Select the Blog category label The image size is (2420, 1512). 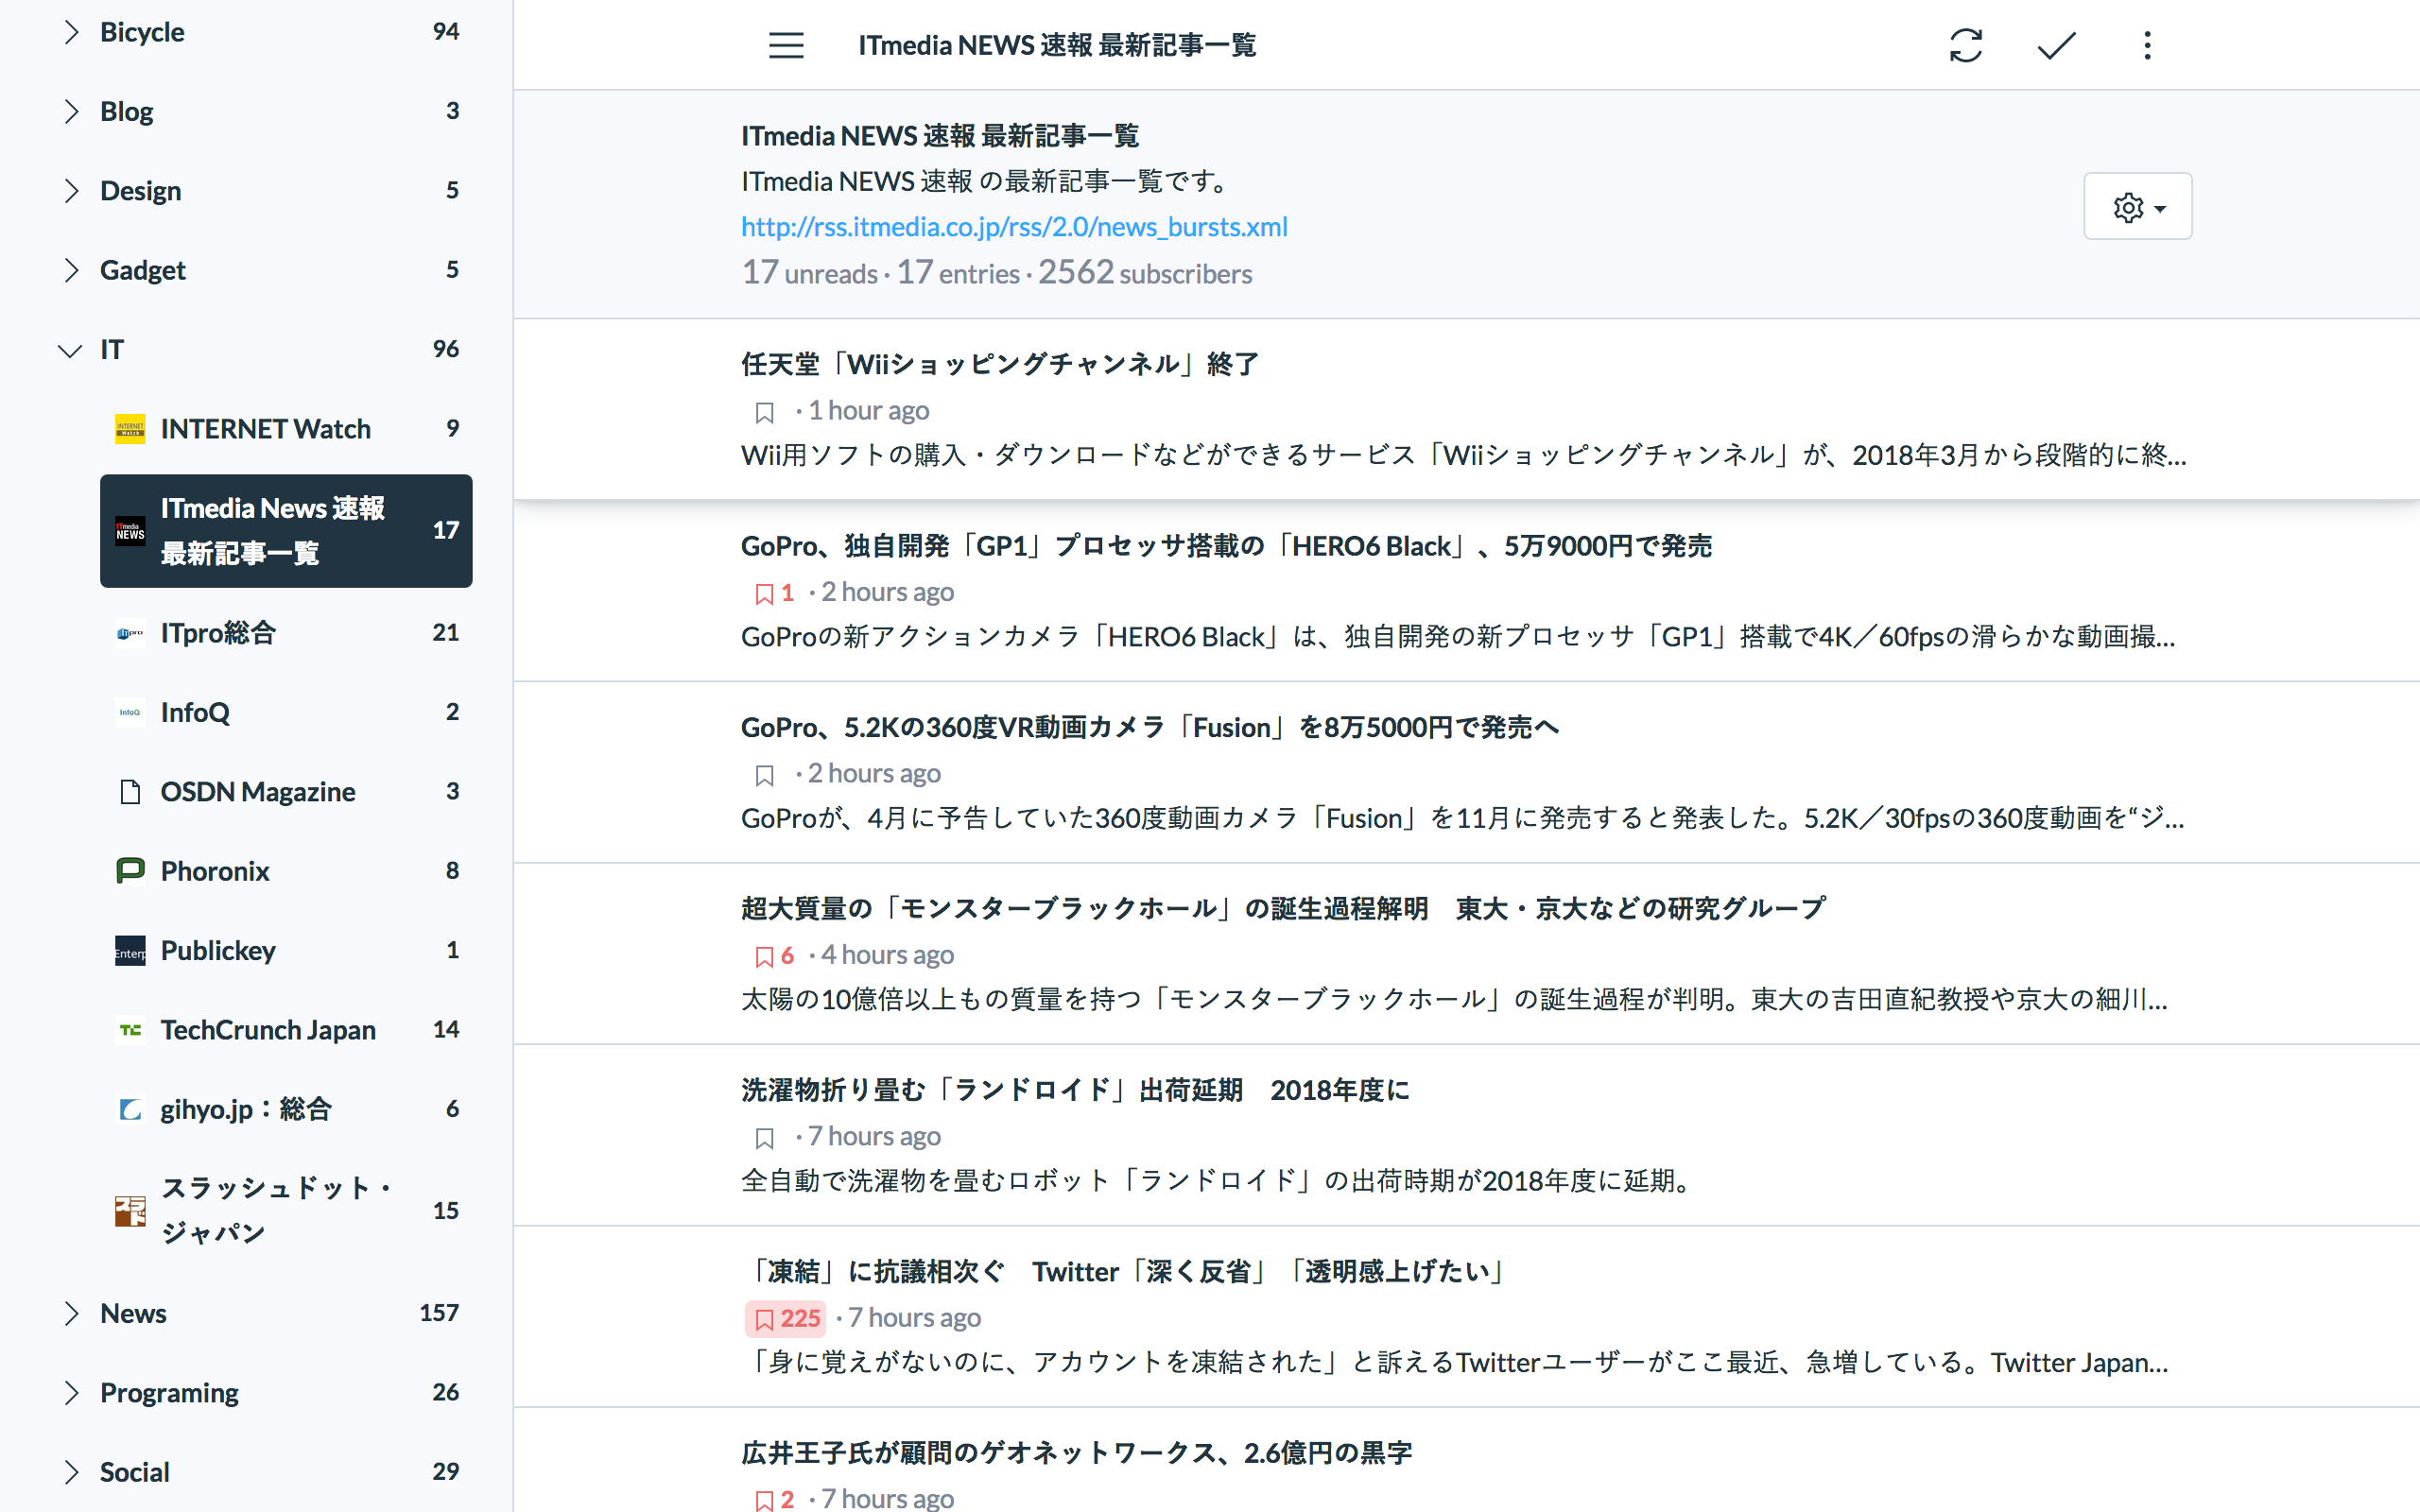(x=127, y=111)
